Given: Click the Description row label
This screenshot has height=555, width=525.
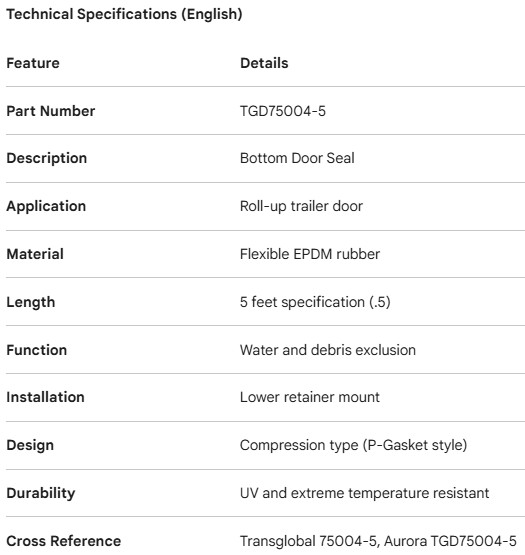Looking at the screenshot, I should pyautogui.click(x=47, y=158).
